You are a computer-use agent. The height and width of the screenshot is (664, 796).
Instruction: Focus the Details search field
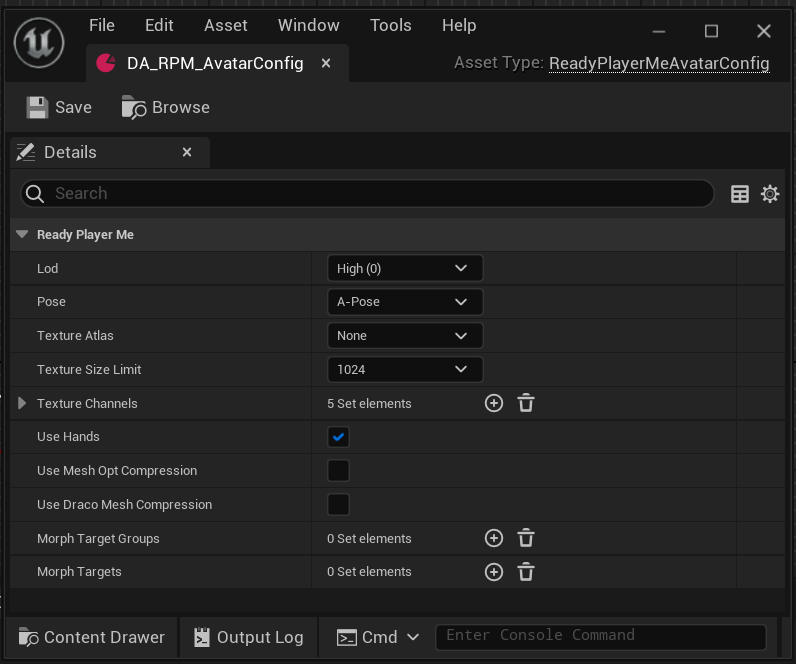click(367, 194)
